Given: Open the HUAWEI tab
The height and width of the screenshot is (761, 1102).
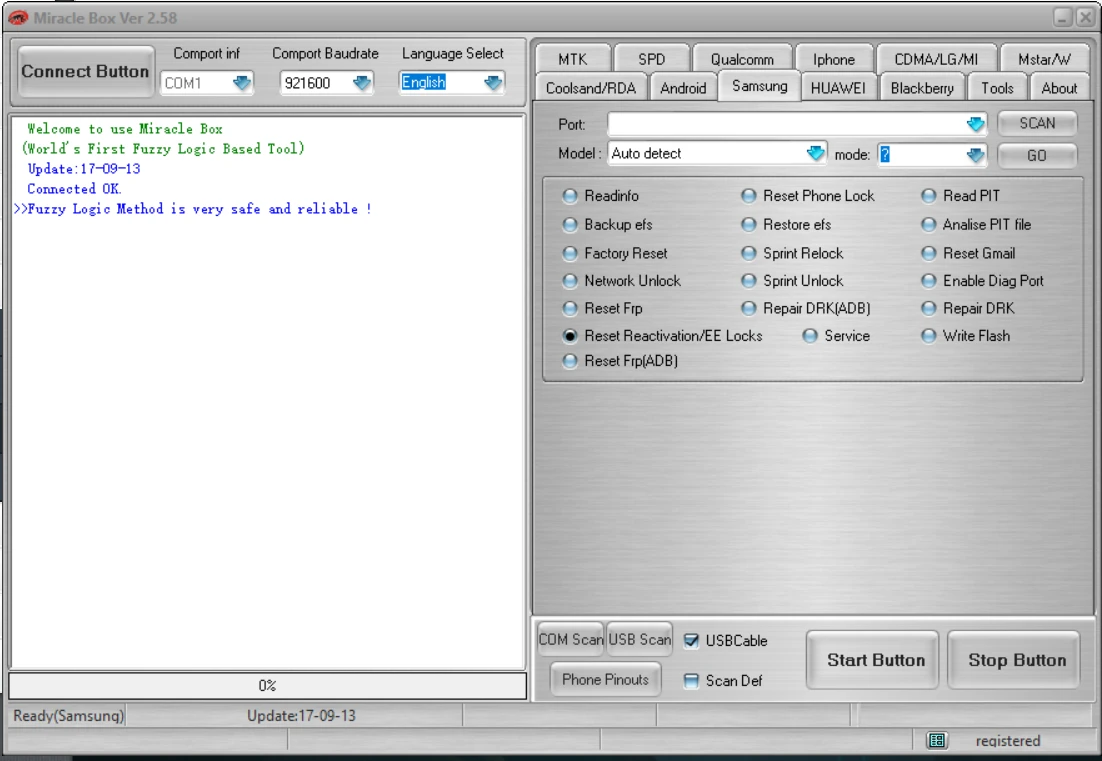Looking at the screenshot, I should tap(838, 88).
